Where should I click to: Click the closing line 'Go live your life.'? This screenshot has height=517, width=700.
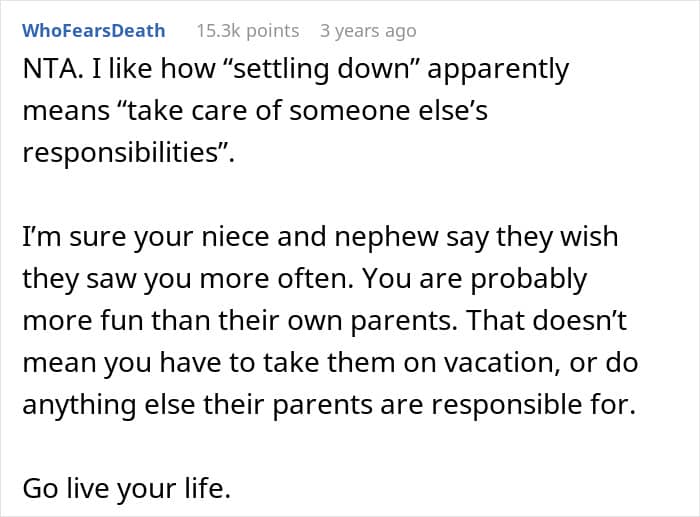126,488
